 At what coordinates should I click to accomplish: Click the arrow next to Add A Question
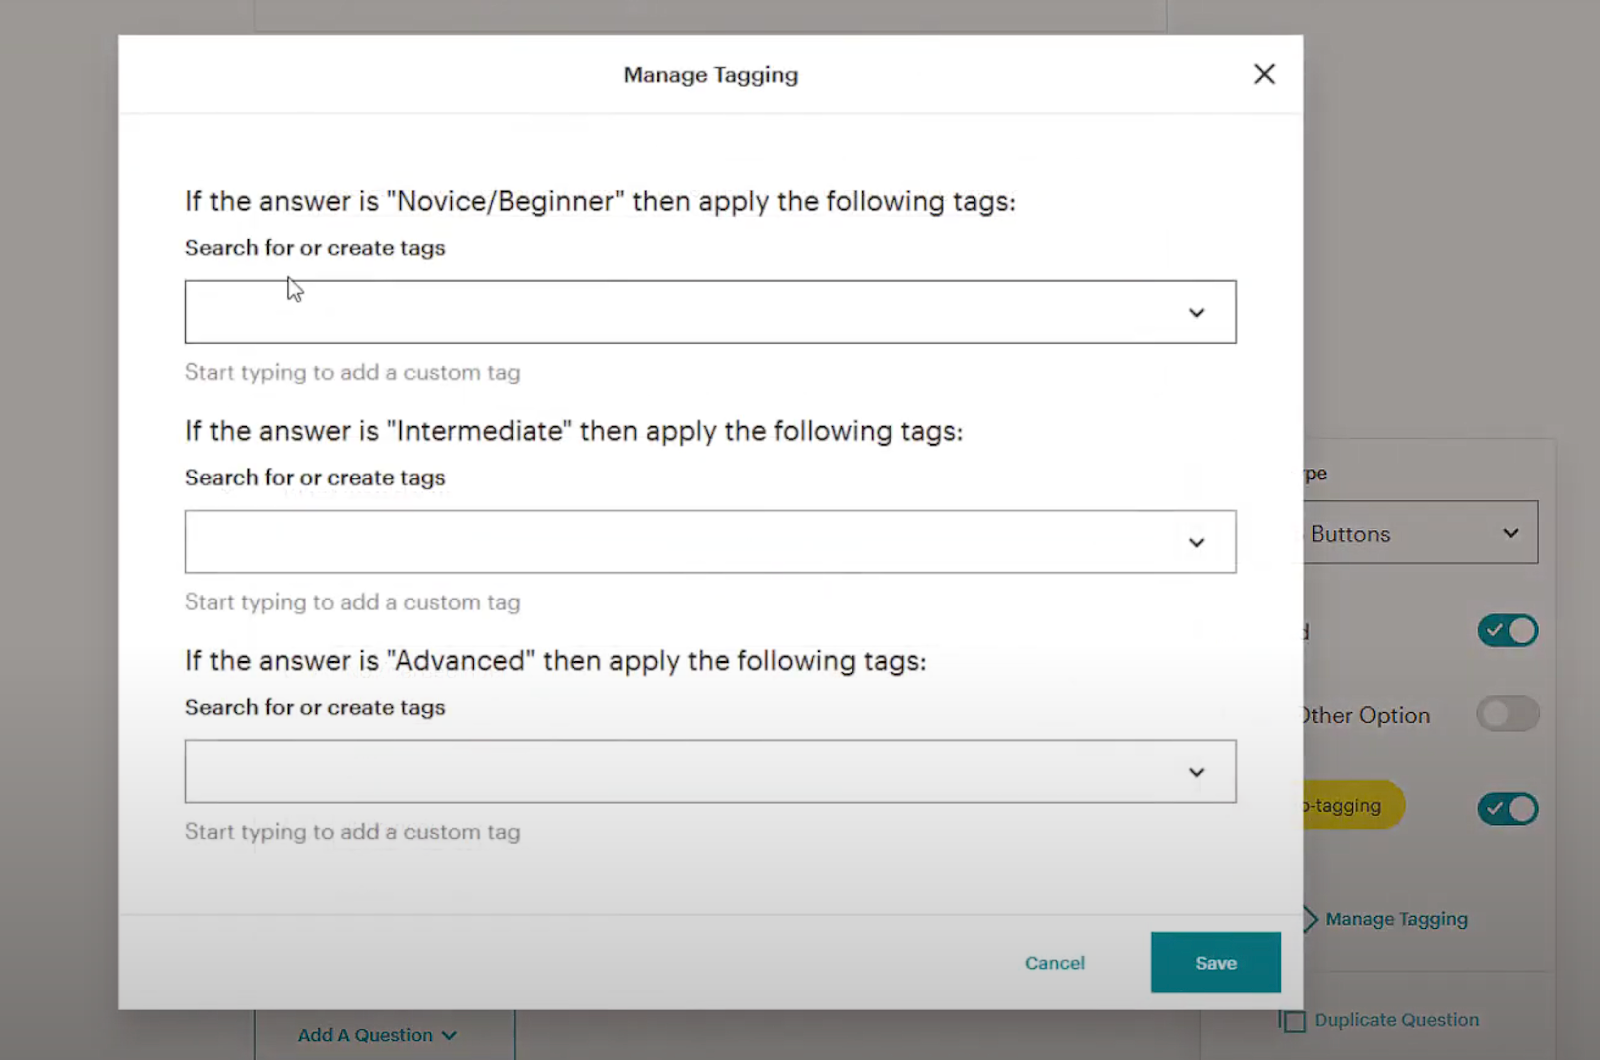tap(449, 1035)
